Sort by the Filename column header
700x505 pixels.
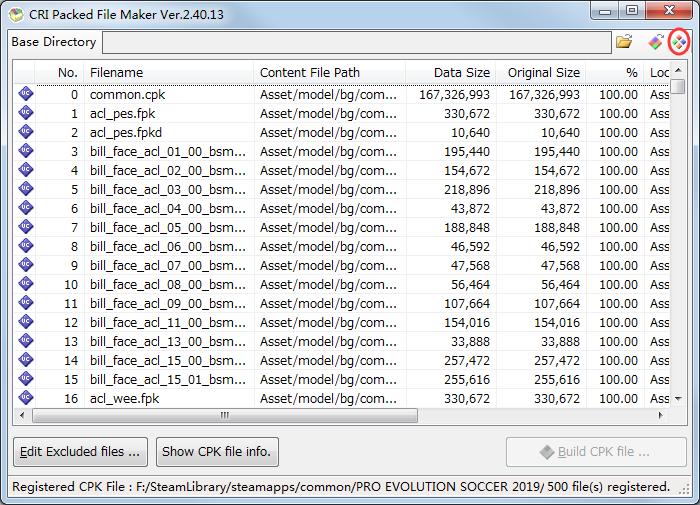(169, 72)
